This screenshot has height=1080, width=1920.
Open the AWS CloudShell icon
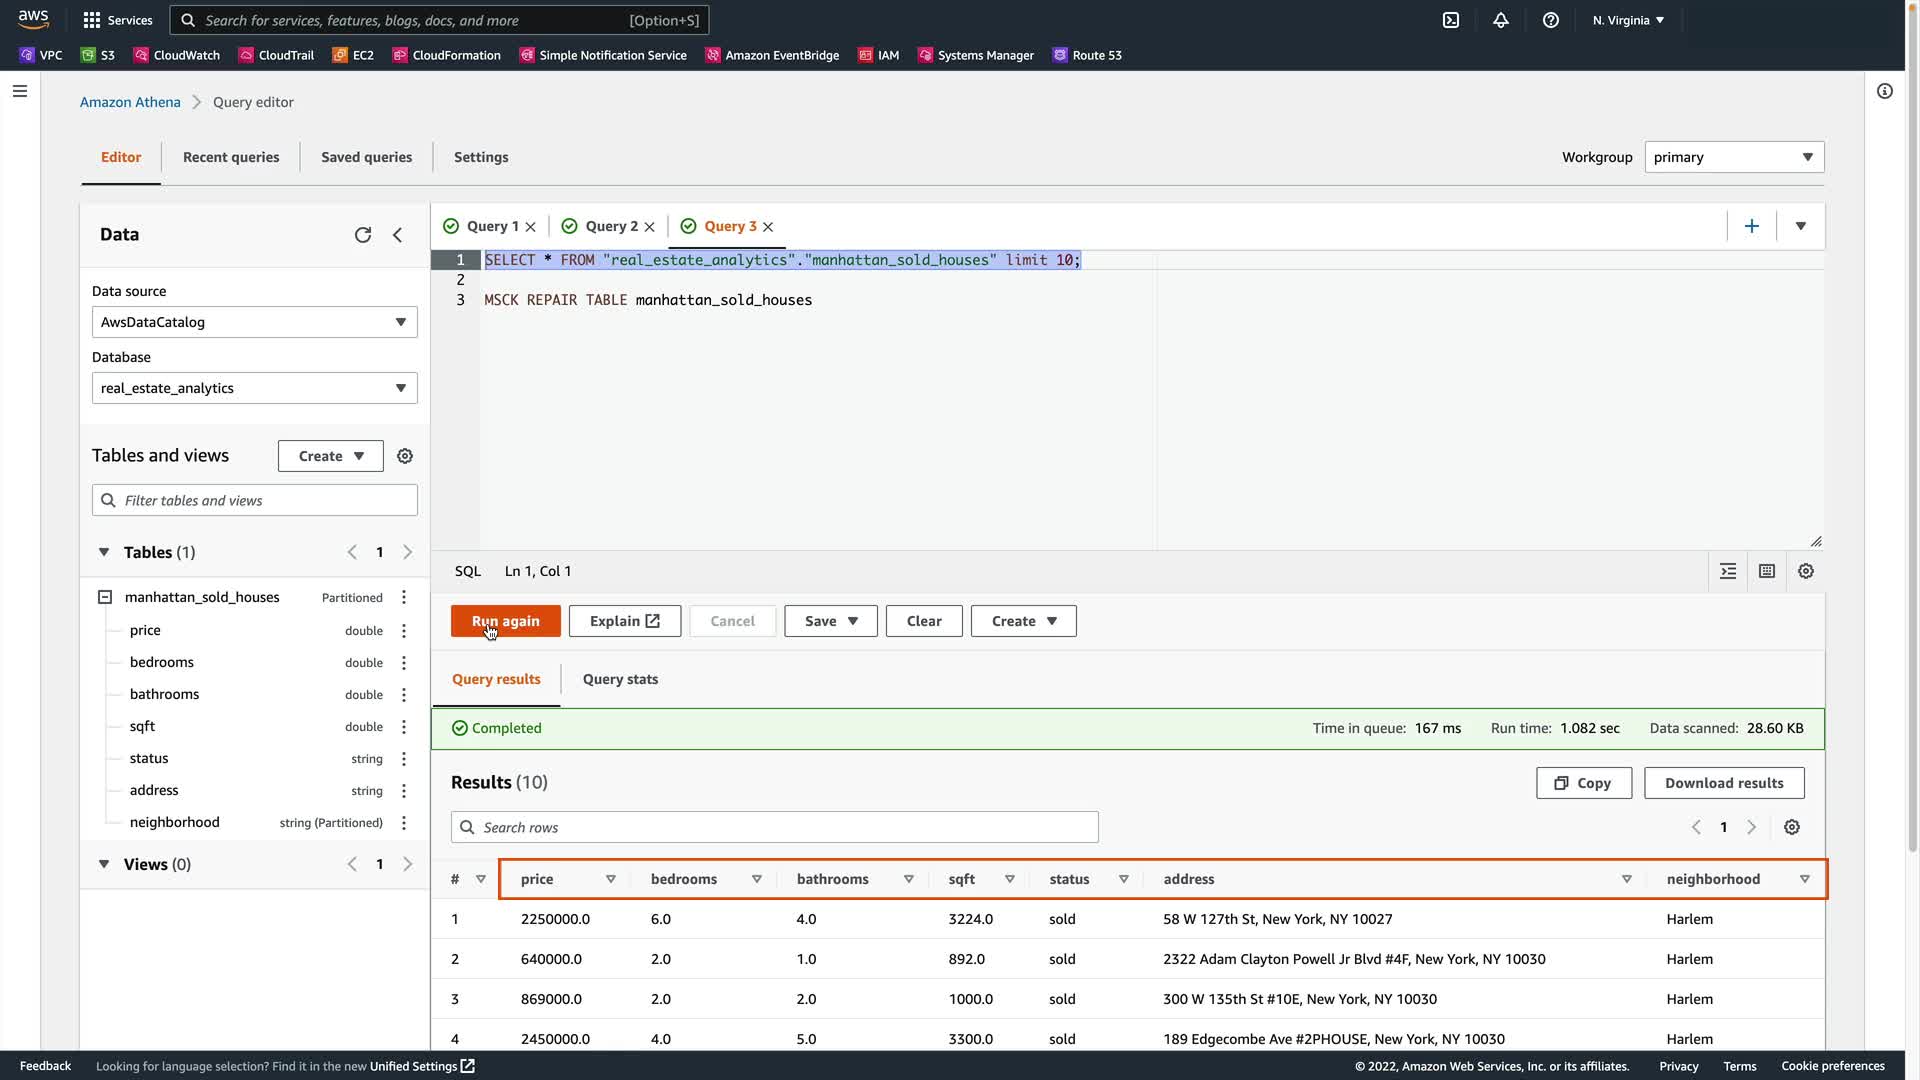point(1451,20)
